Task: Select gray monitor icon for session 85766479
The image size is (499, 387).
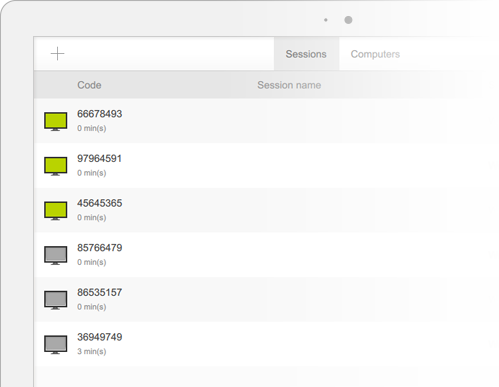Action: point(56,255)
